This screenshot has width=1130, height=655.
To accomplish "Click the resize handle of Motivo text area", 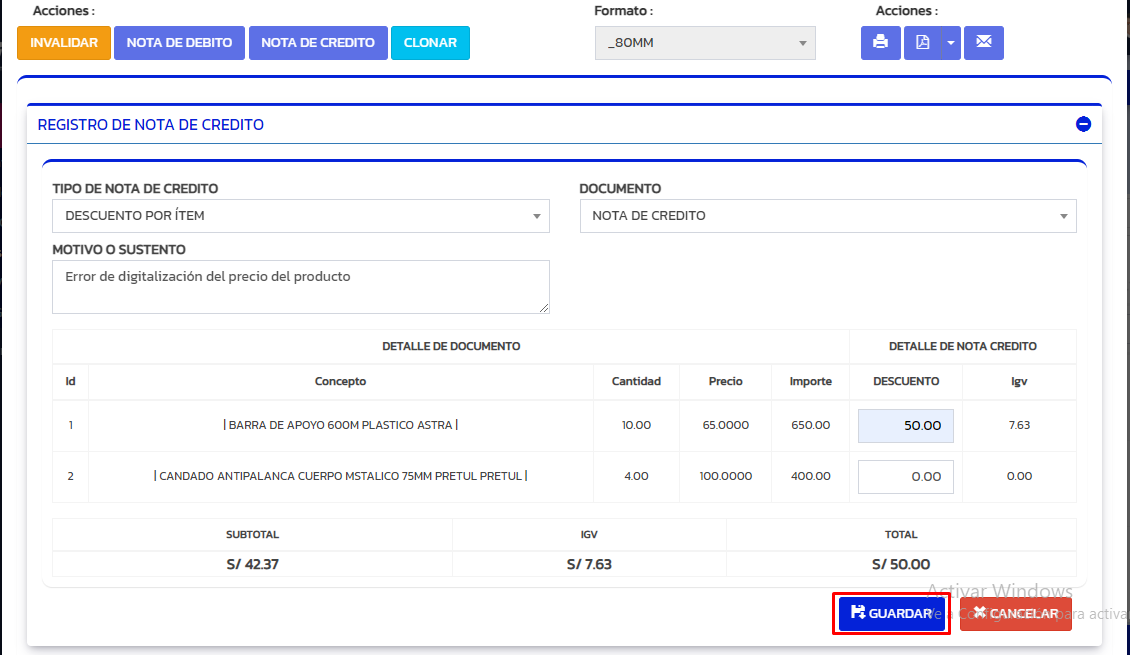I will (544, 308).
